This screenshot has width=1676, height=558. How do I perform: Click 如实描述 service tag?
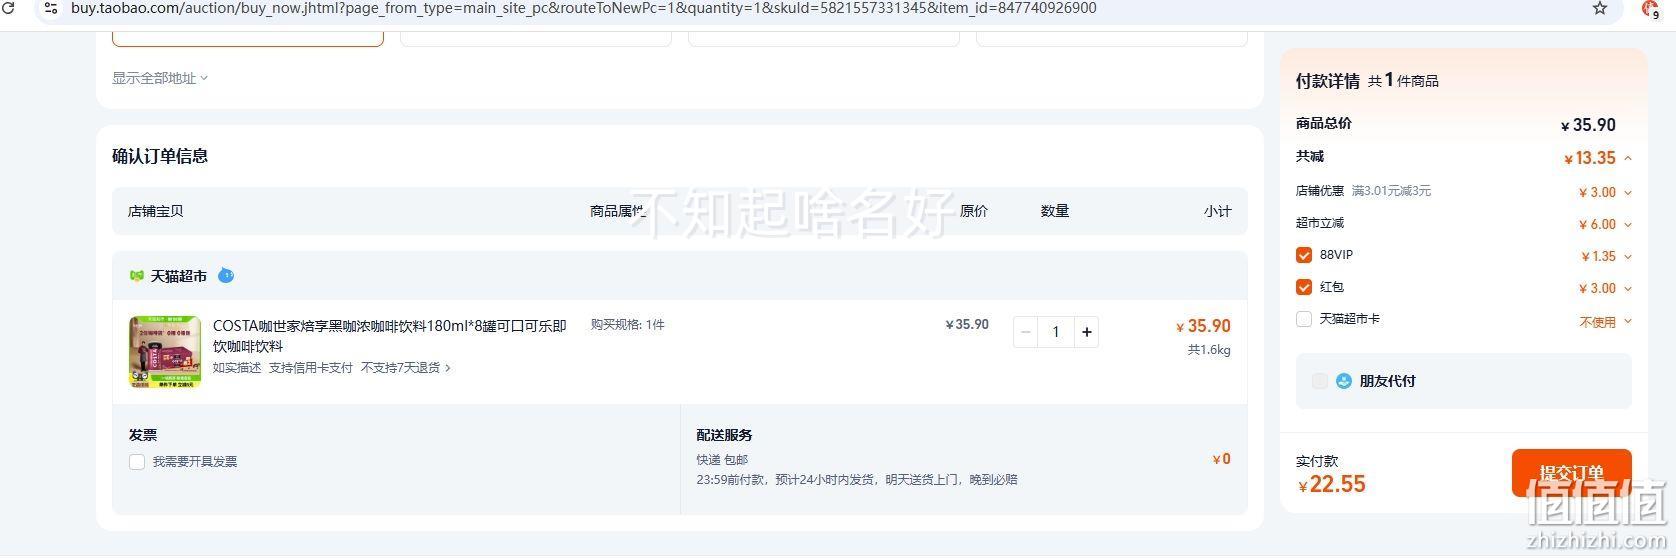point(237,368)
